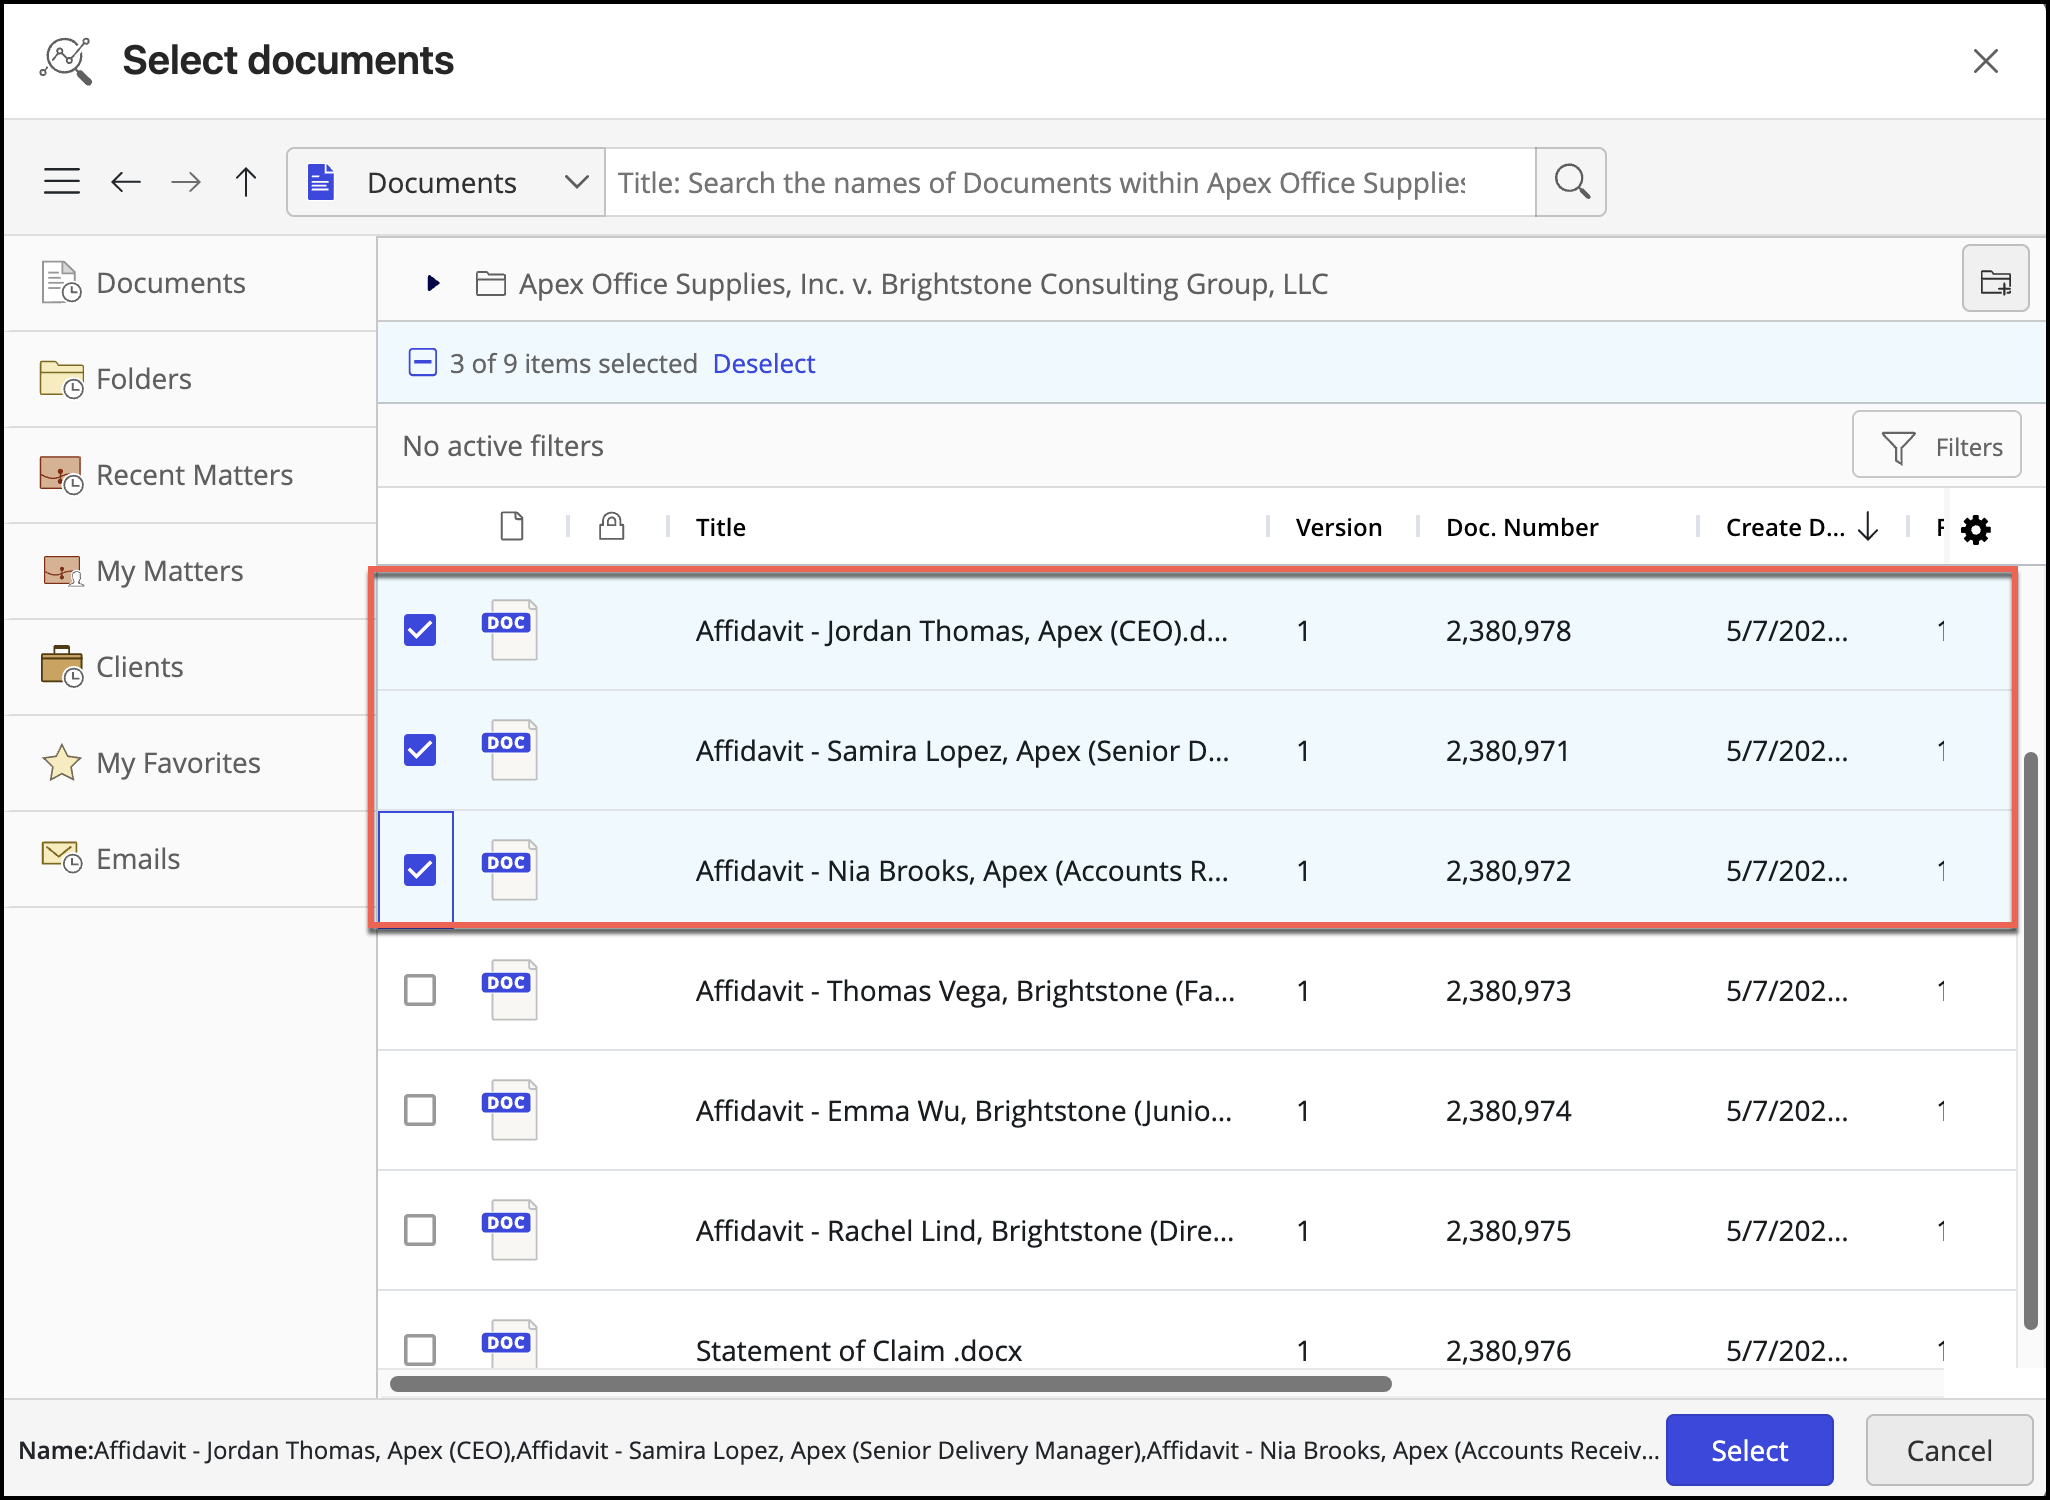This screenshot has width=2050, height=1500.
Task: Check the Statement of Claim checkbox
Action: (x=420, y=1348)
